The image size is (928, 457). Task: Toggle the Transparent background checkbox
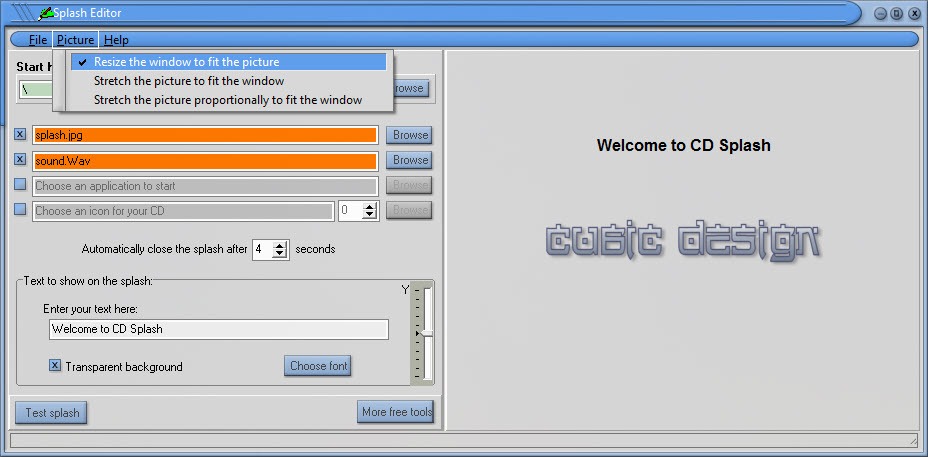55,366
